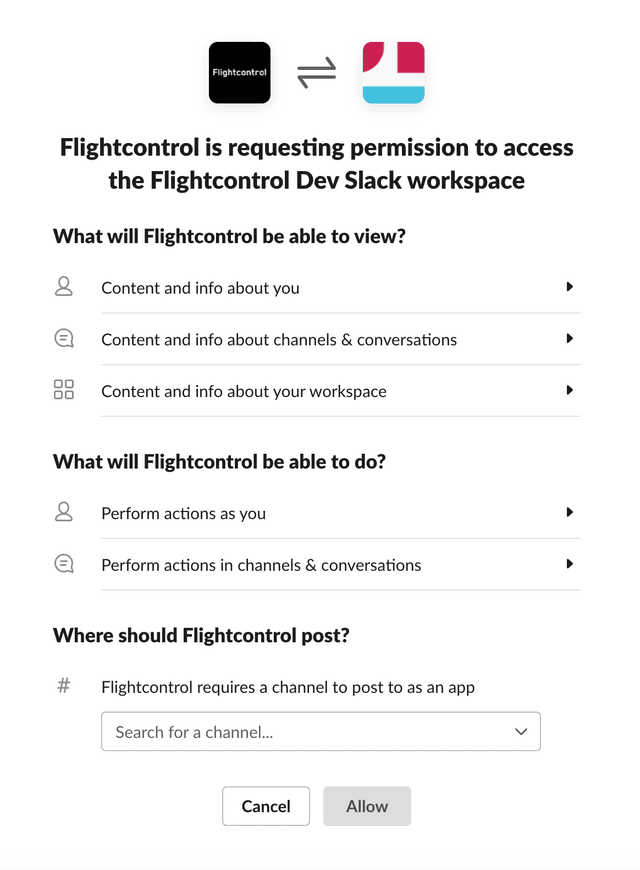This screenshot has width=640, height=870.
Task: Expand 'Content and info about your workspace'
Action: tap(571, 390)
